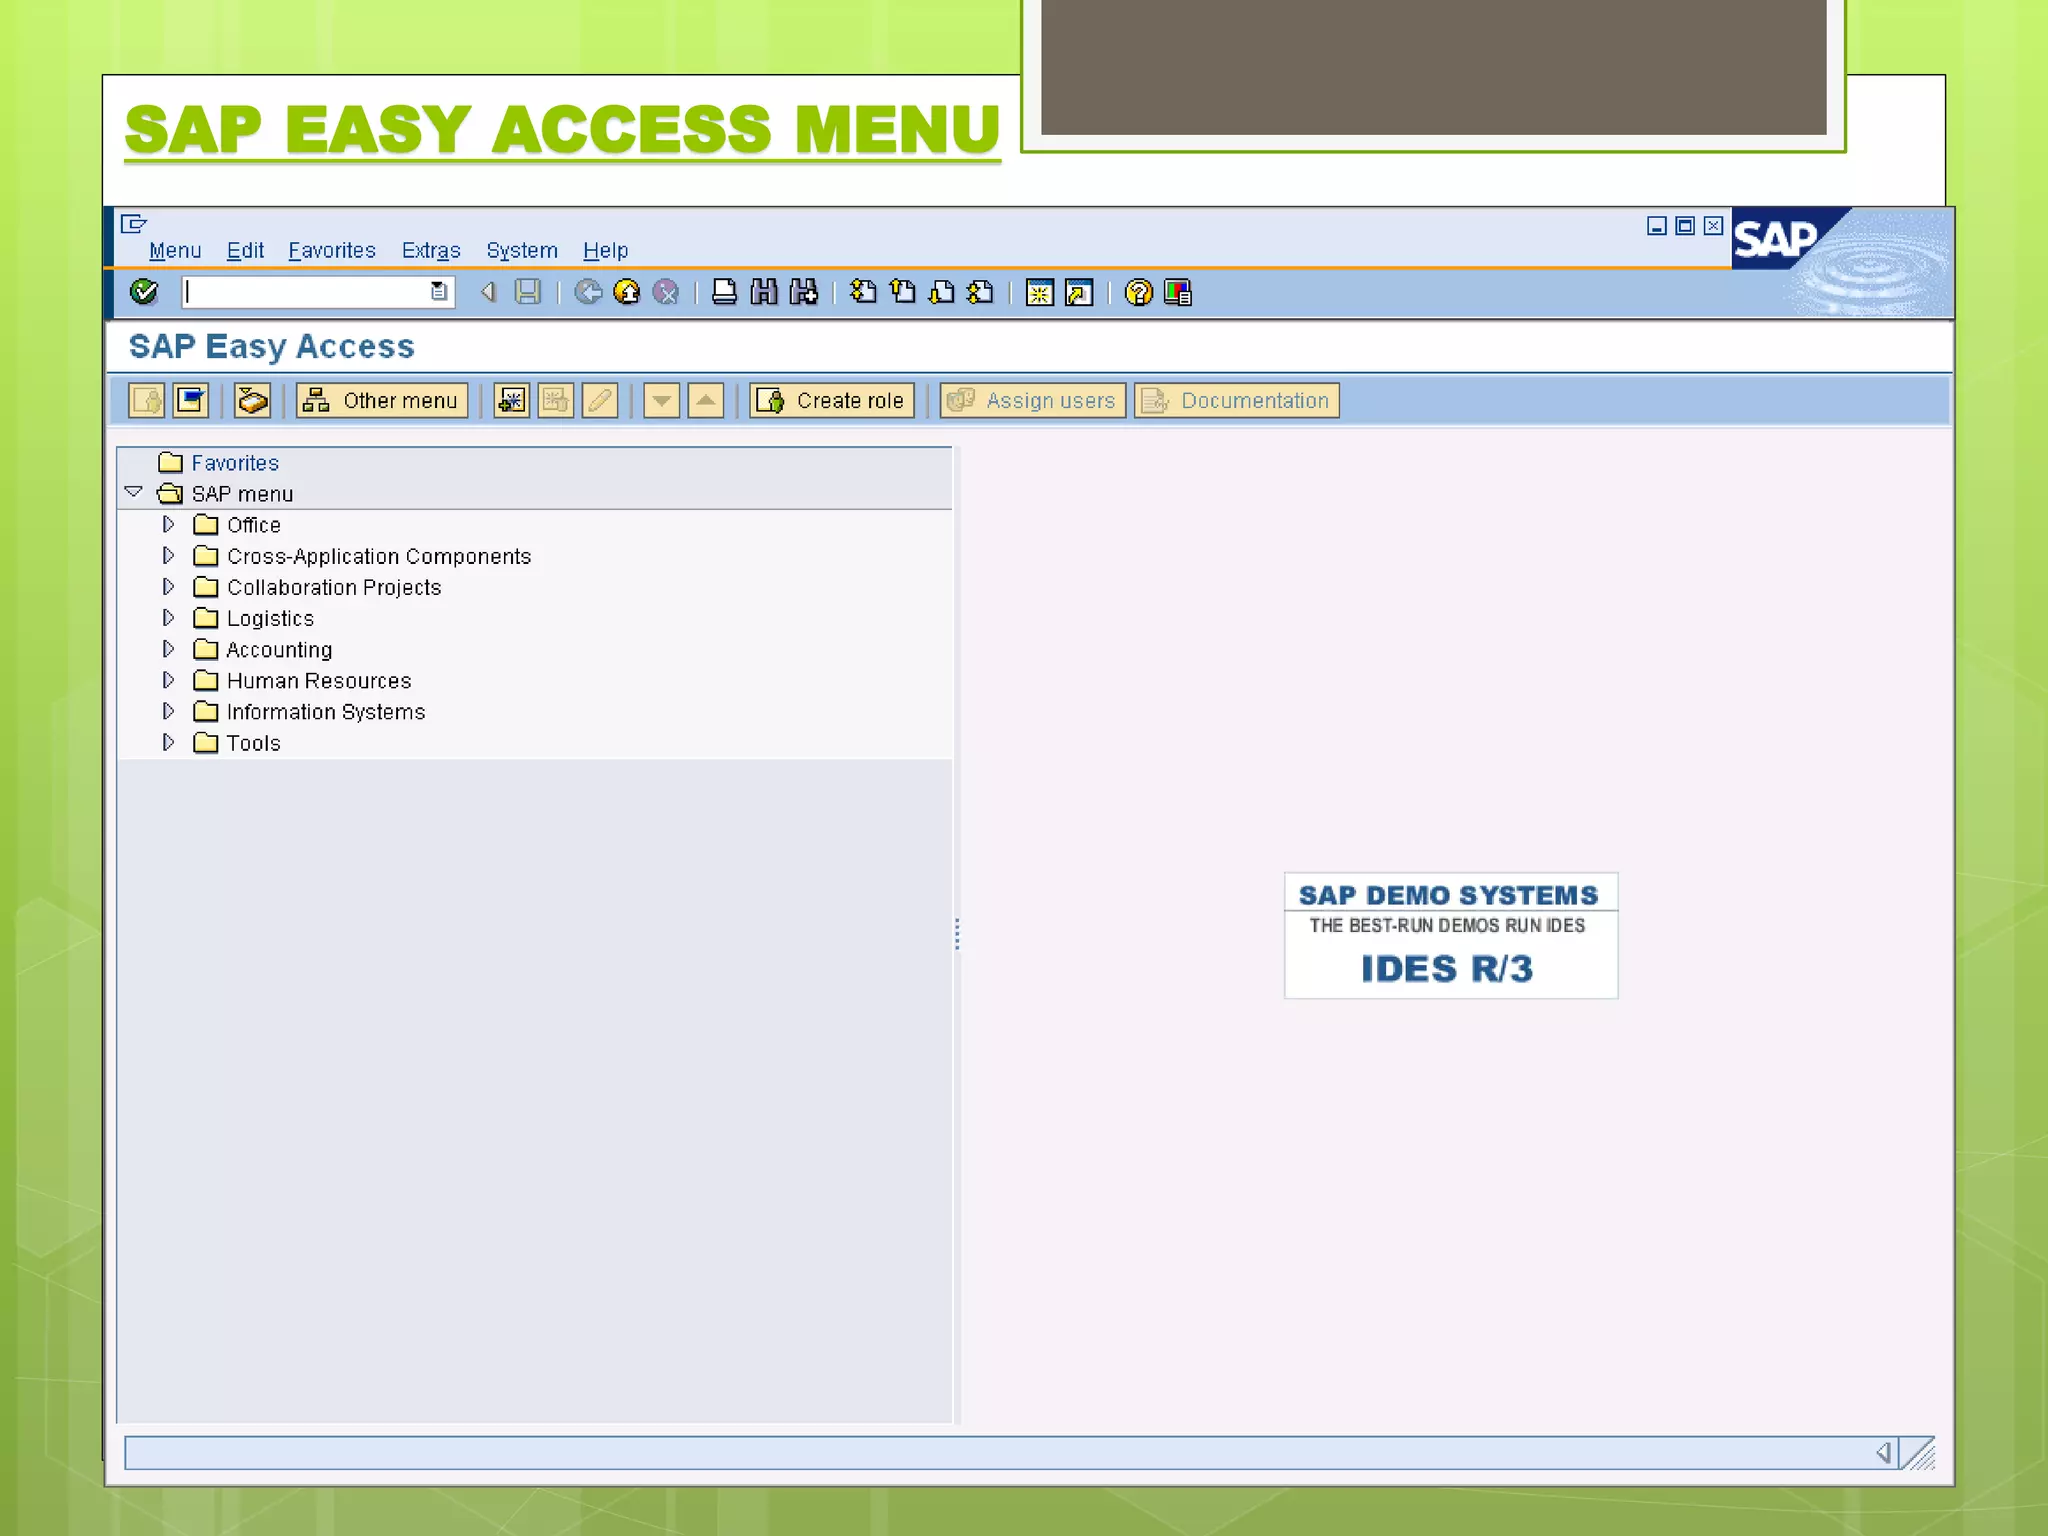Click the Next Page icon

pos(941,292)
